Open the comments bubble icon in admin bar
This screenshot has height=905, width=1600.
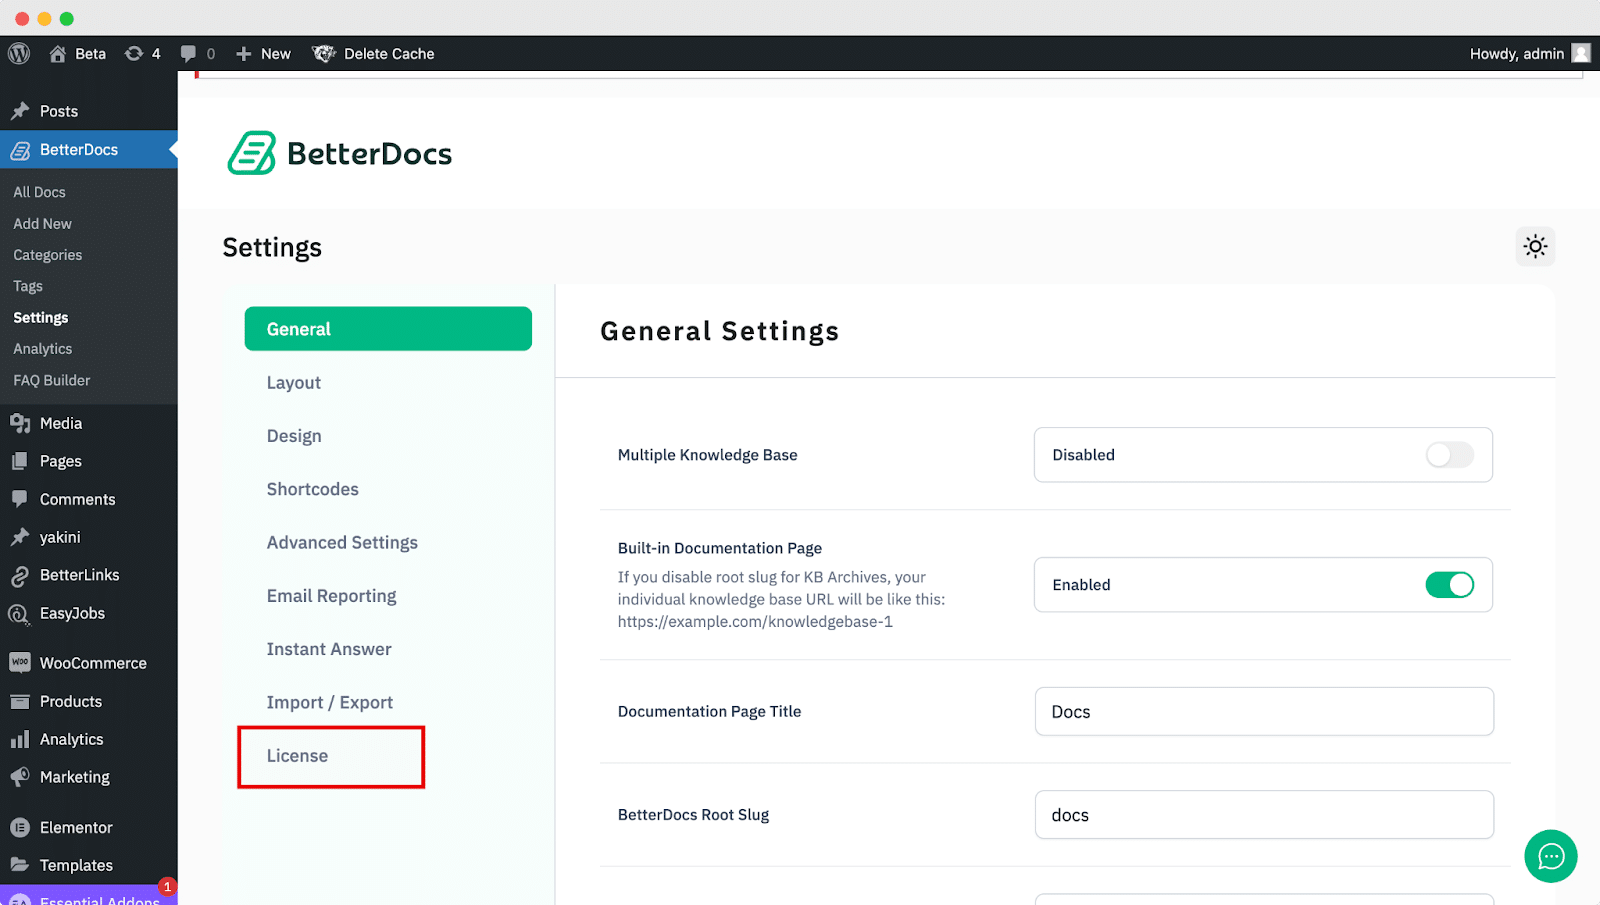tap(188, 53)
